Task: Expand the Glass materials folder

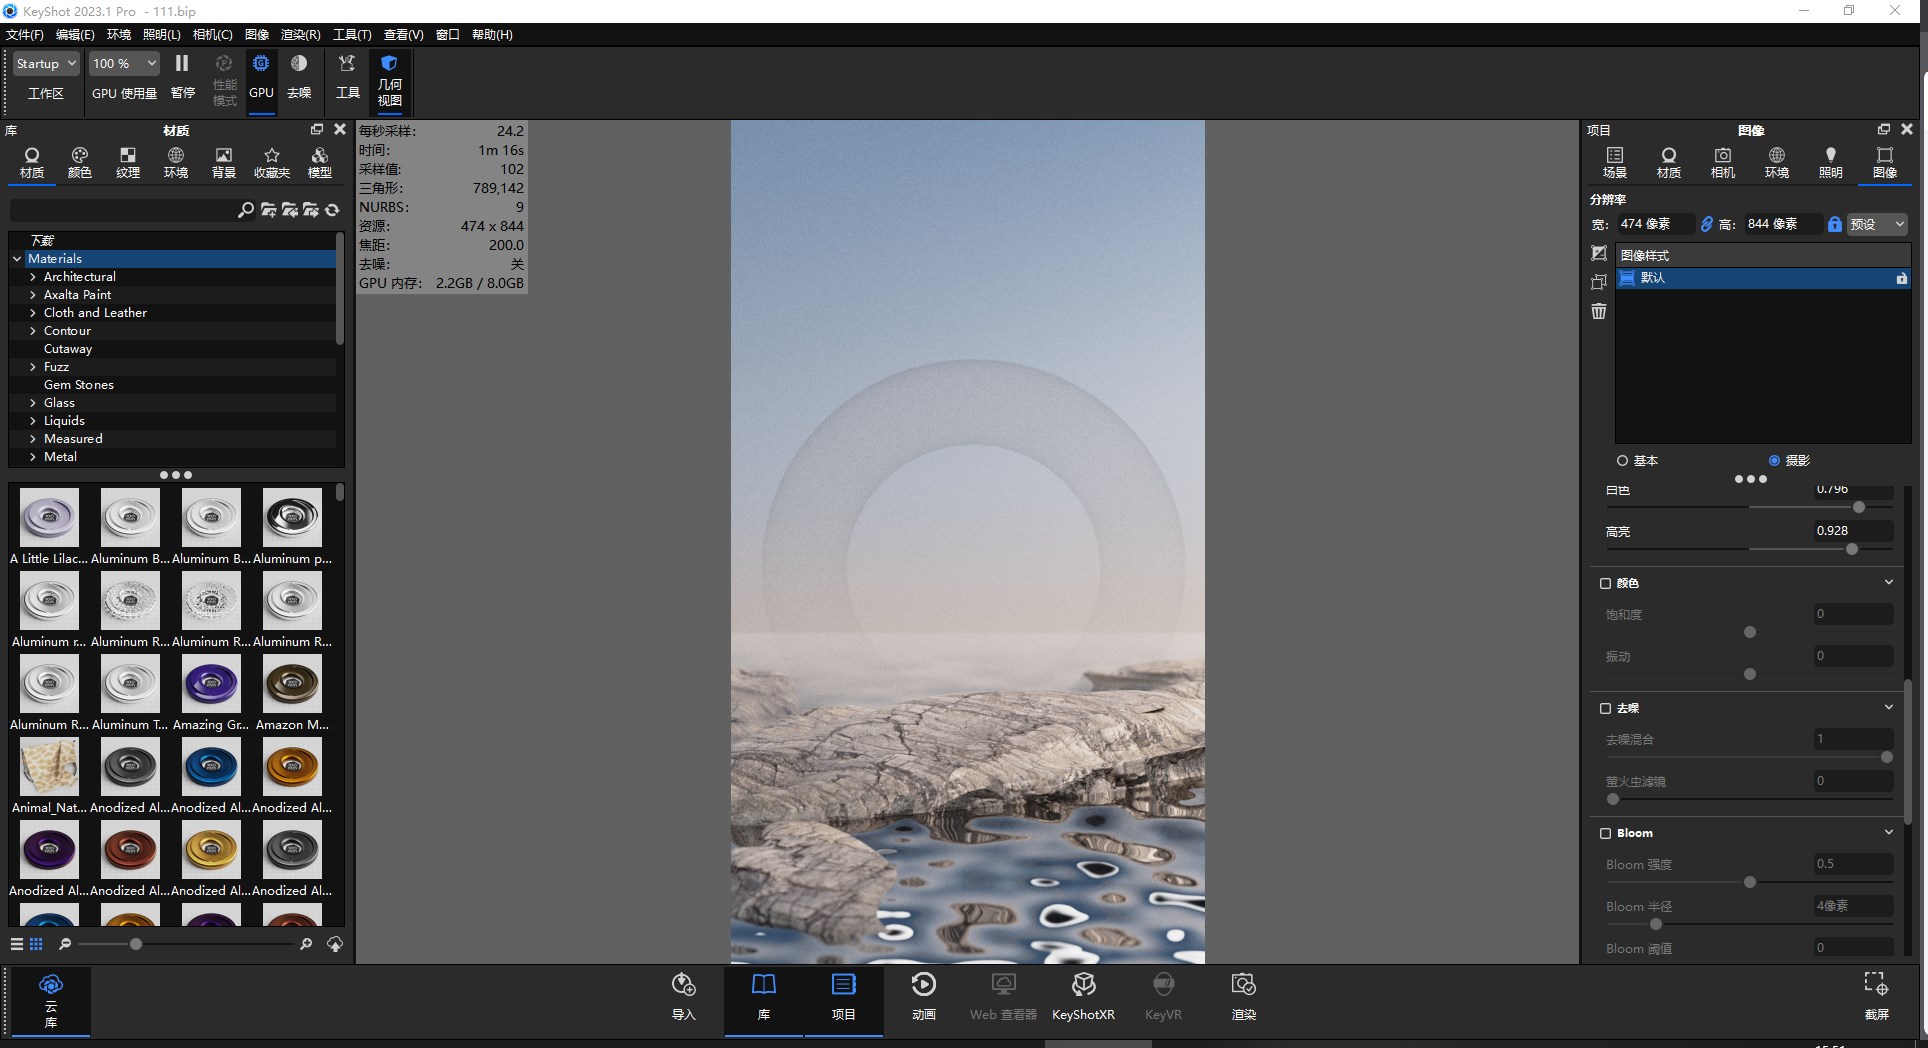Action: 33,403
